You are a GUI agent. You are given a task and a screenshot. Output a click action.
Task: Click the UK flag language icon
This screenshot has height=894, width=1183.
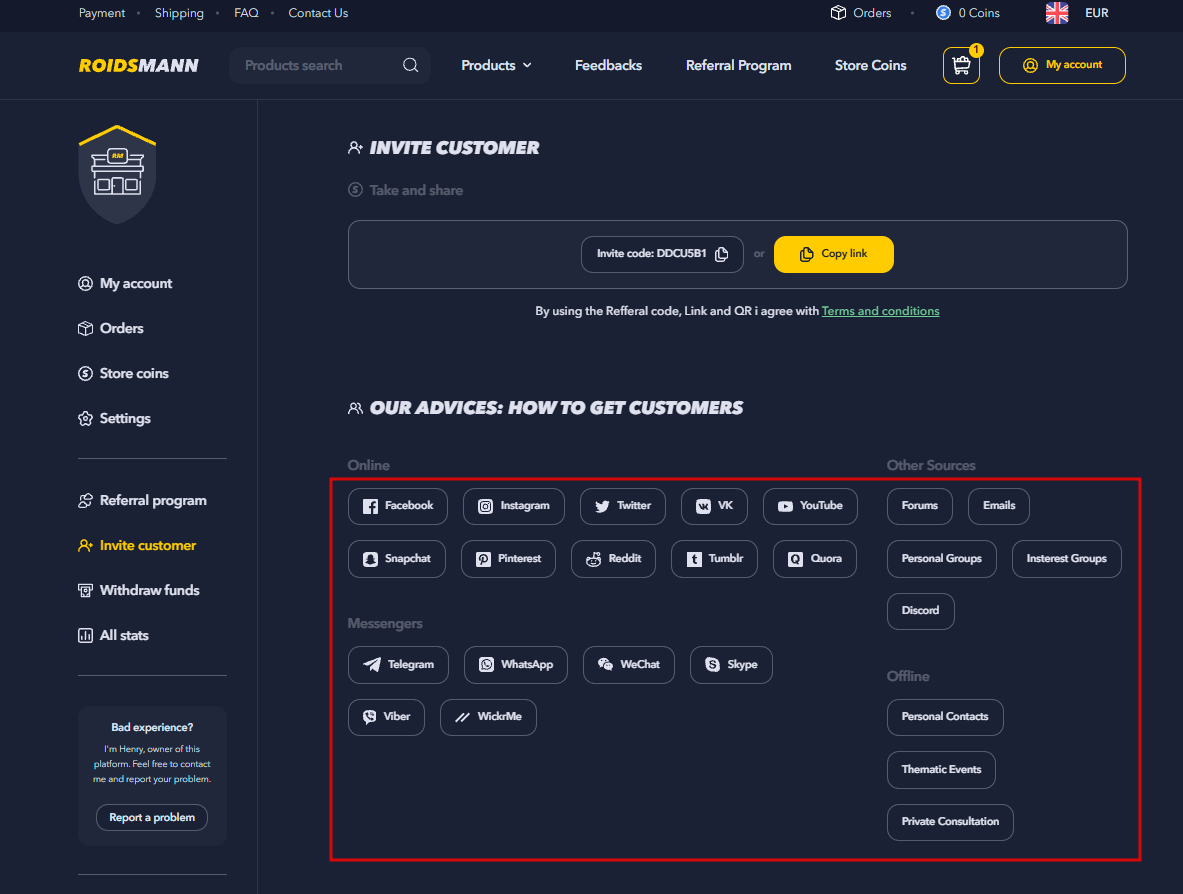[1057, 13]
